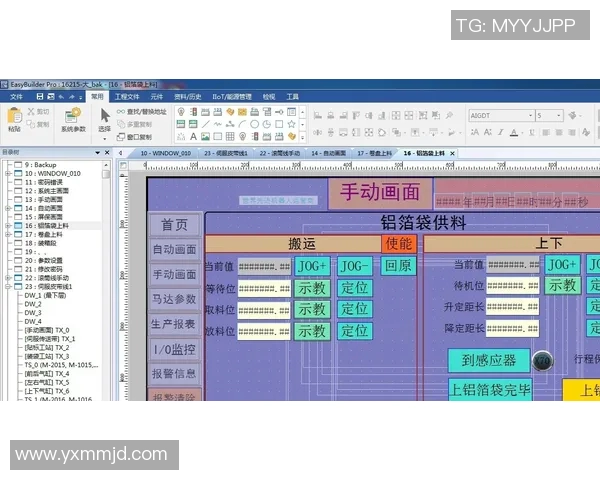Click the 马达参数 button on canvas
This screenshot has width=600, height=480.
174,299
